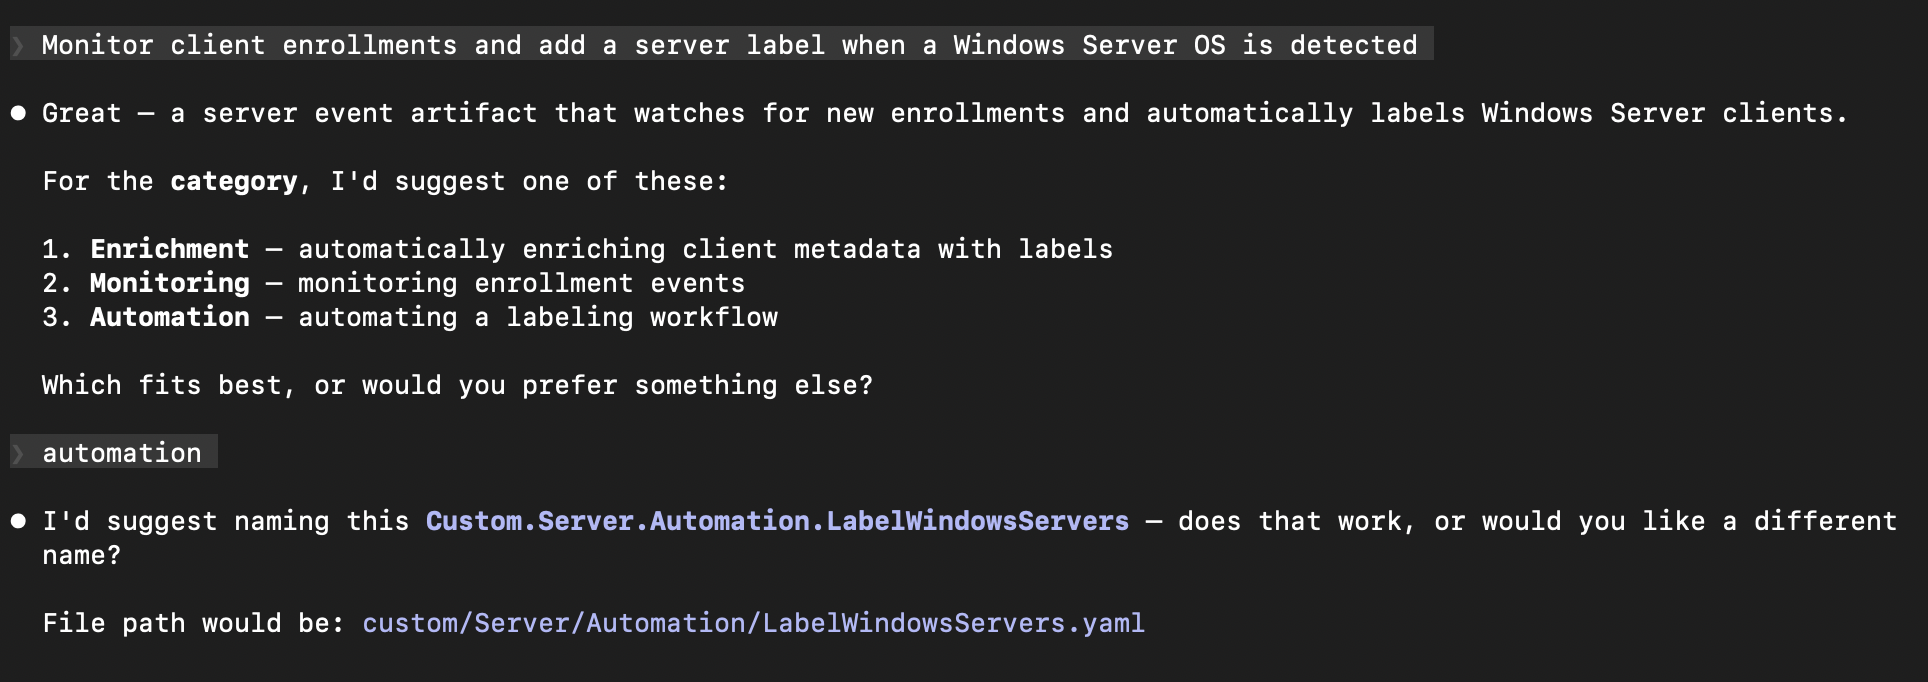This screenshot has height=682, width=1928.
Task: Select the bold "Monitoring" option
Action: pyautogui.click(x=169, y=283)
